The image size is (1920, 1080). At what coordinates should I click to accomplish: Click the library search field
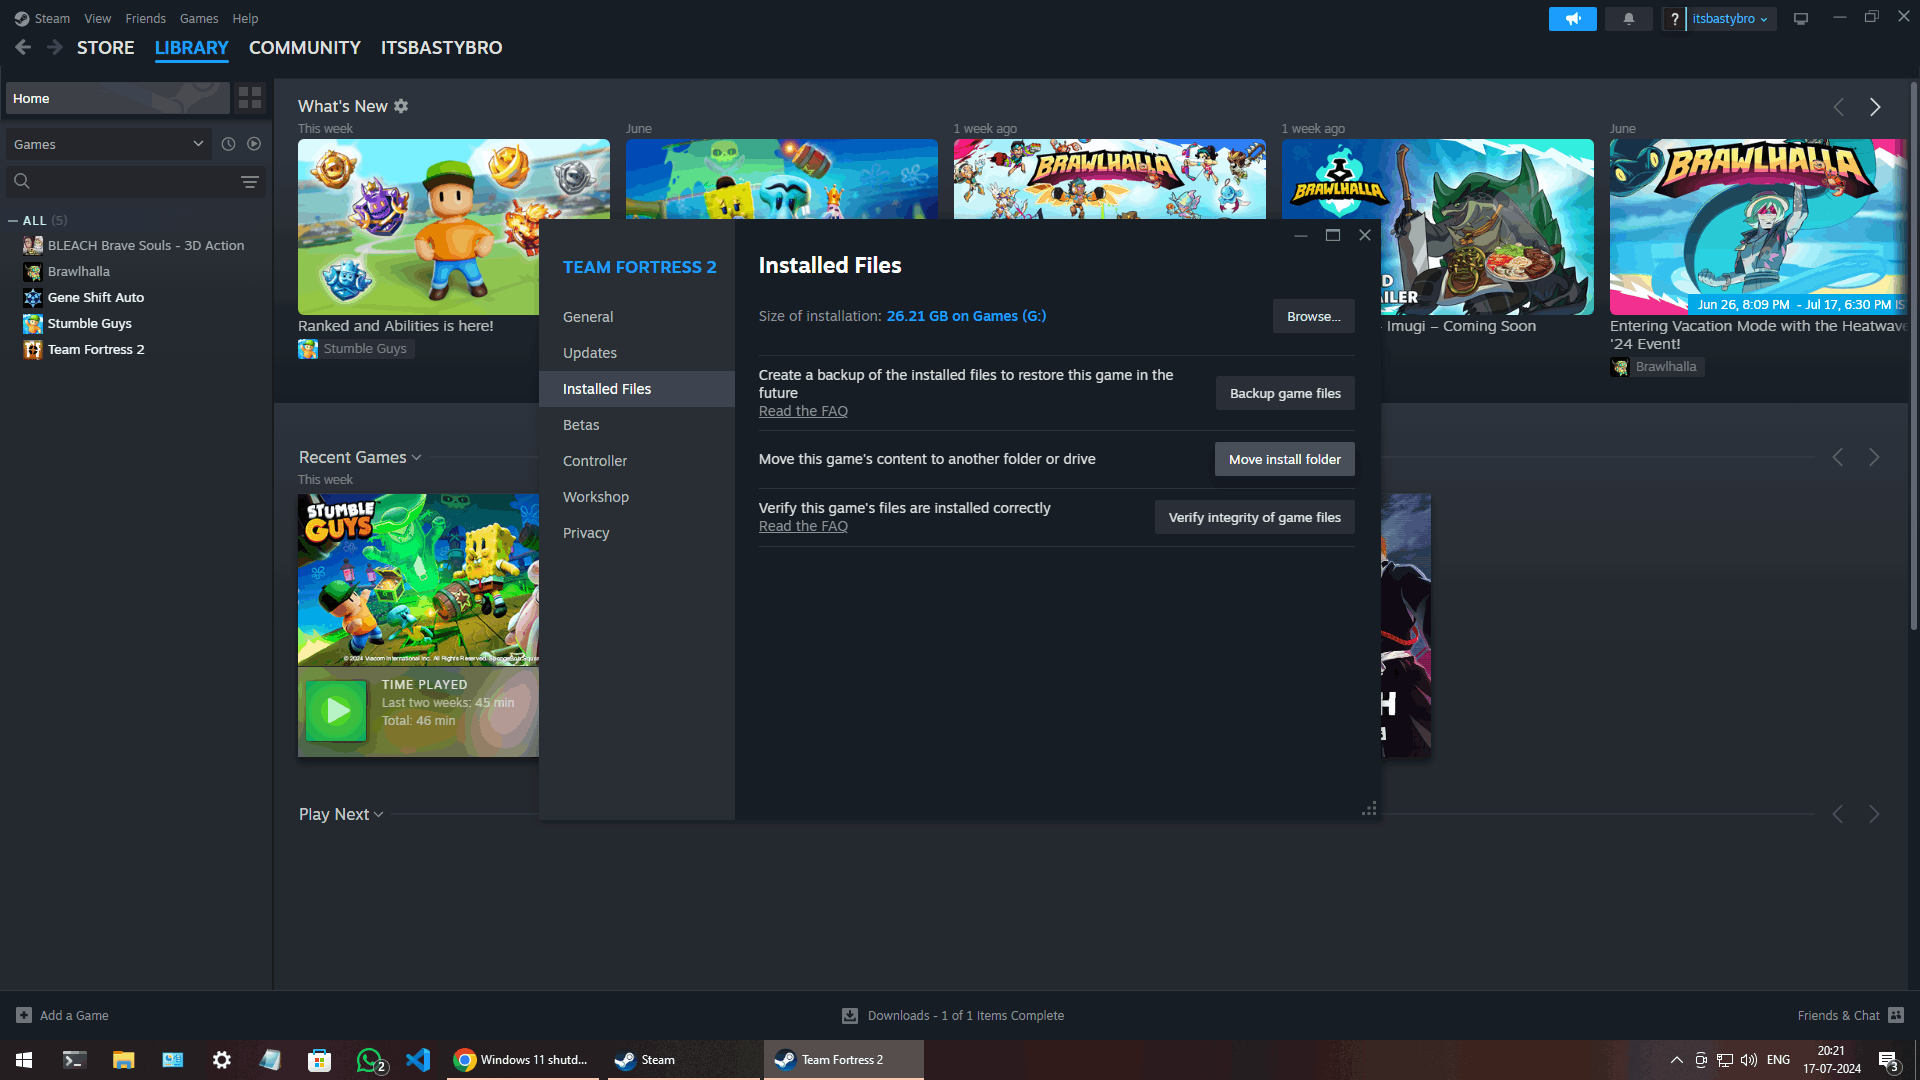coord(130,181)
